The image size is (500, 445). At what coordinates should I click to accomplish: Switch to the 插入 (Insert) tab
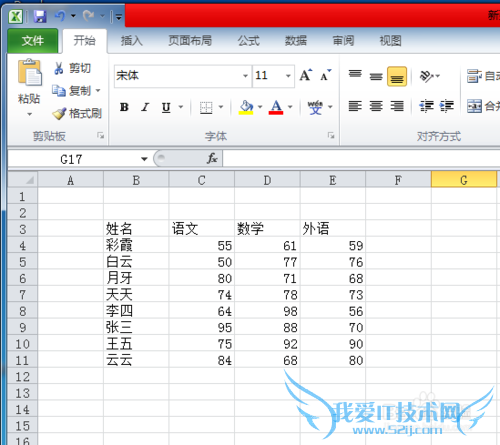(132, 41)
